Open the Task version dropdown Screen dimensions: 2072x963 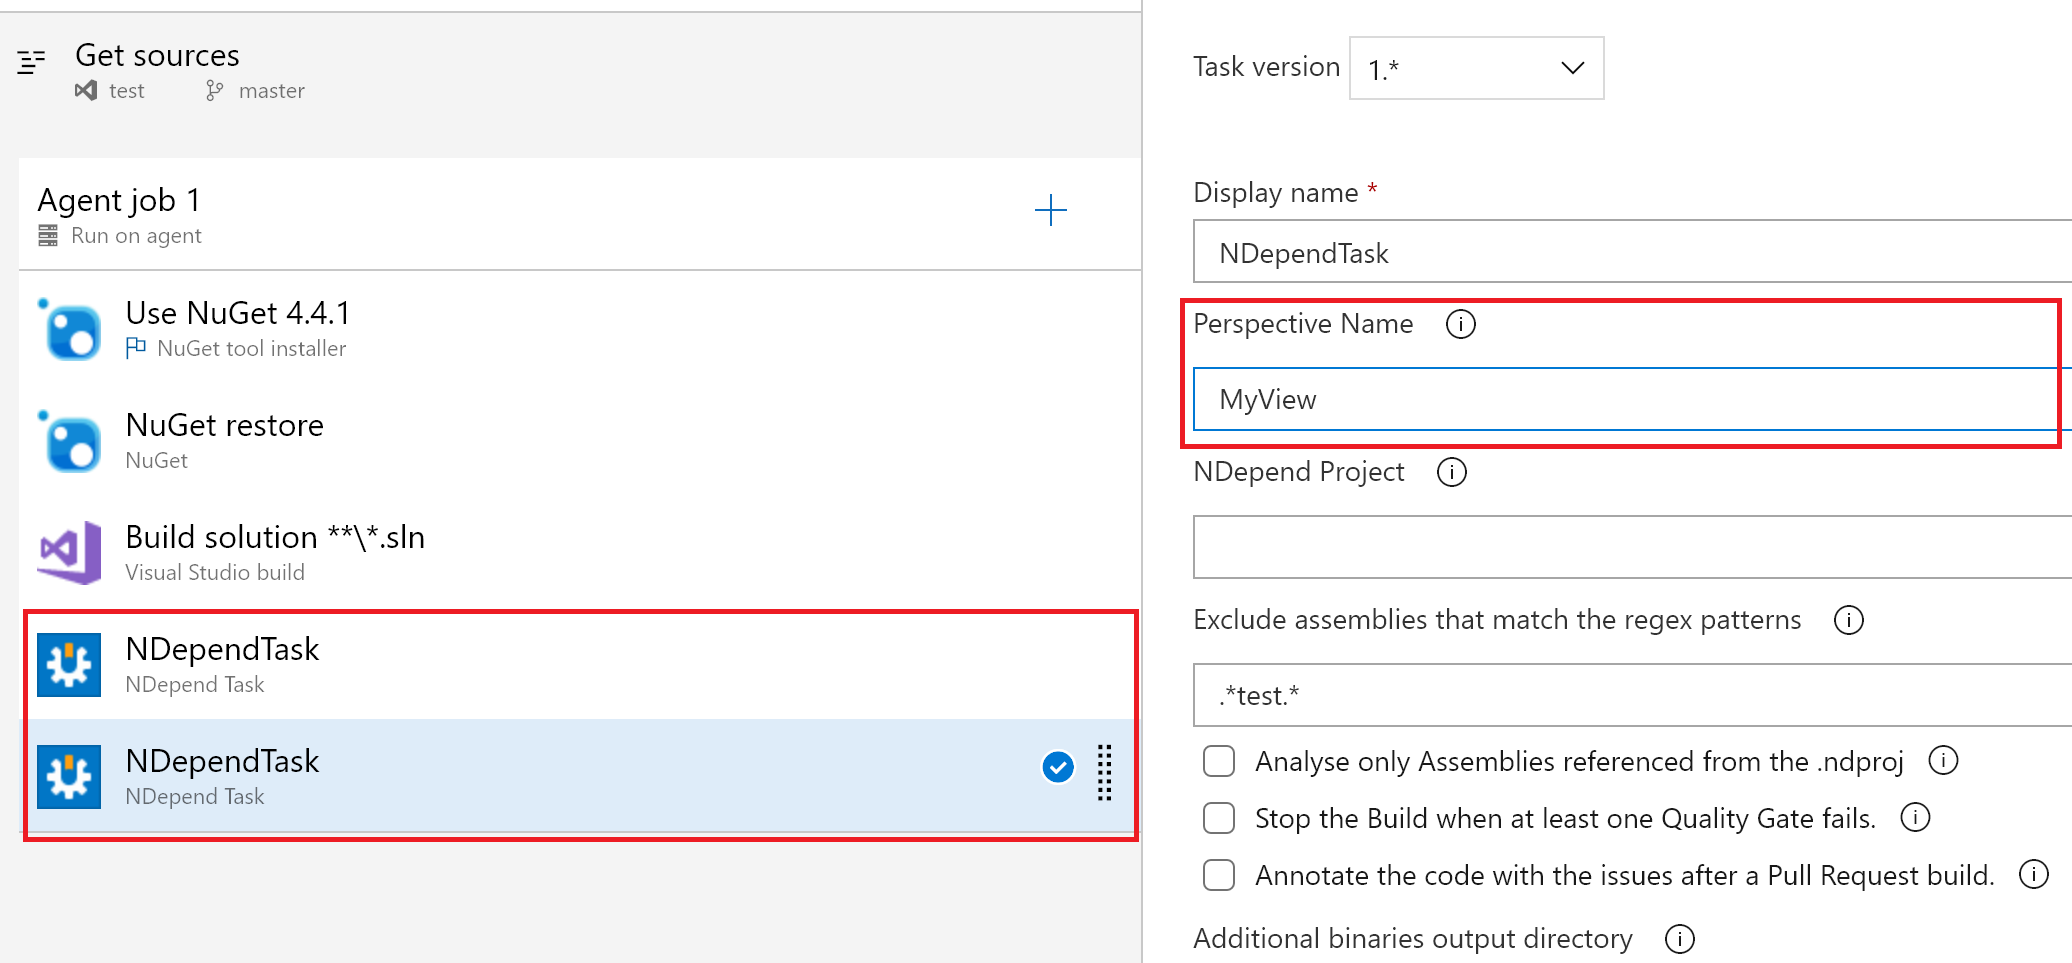coord(1477,68)
